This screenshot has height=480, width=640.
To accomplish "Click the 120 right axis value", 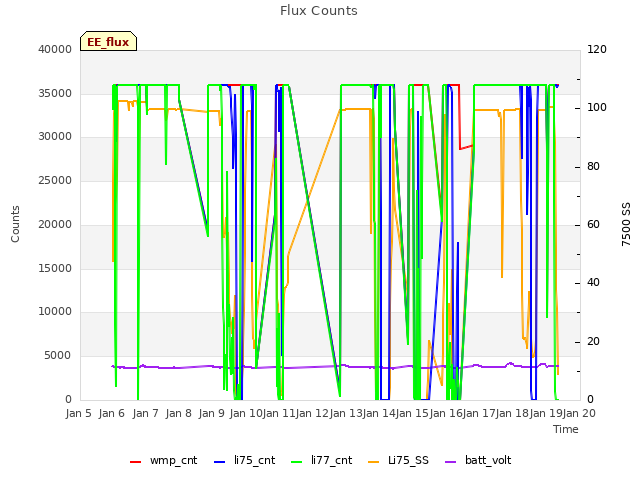I will [597, 49].
